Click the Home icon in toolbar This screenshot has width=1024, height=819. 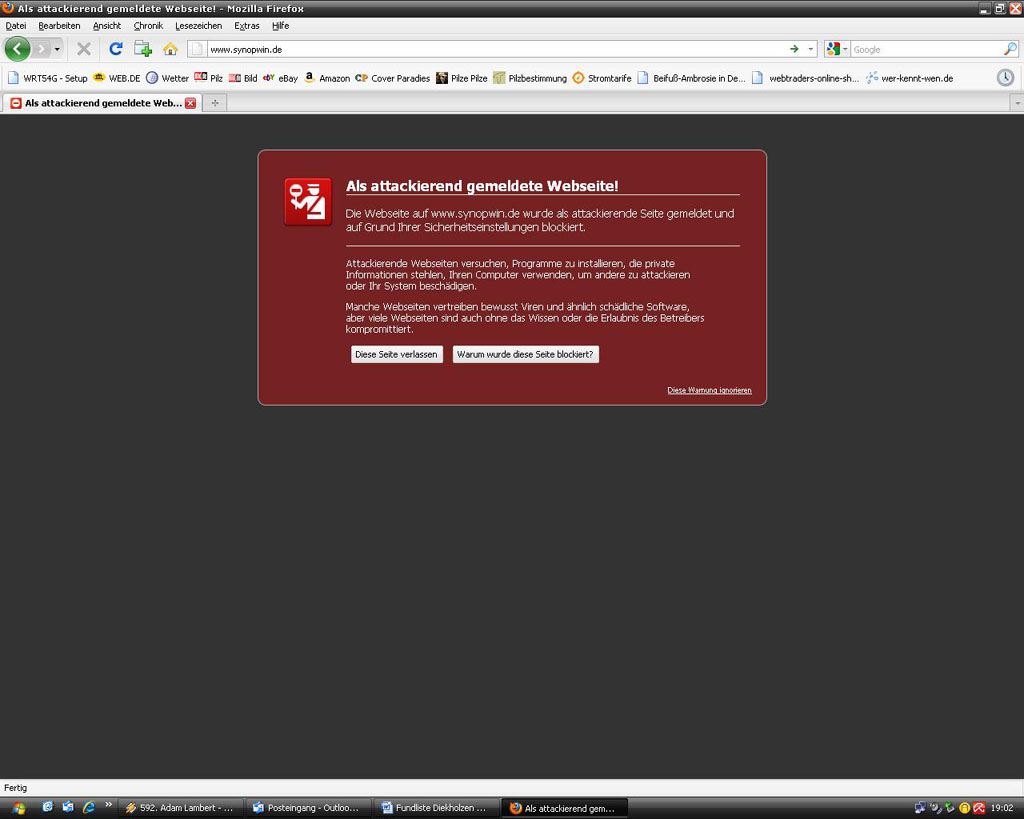coord(170,49)
